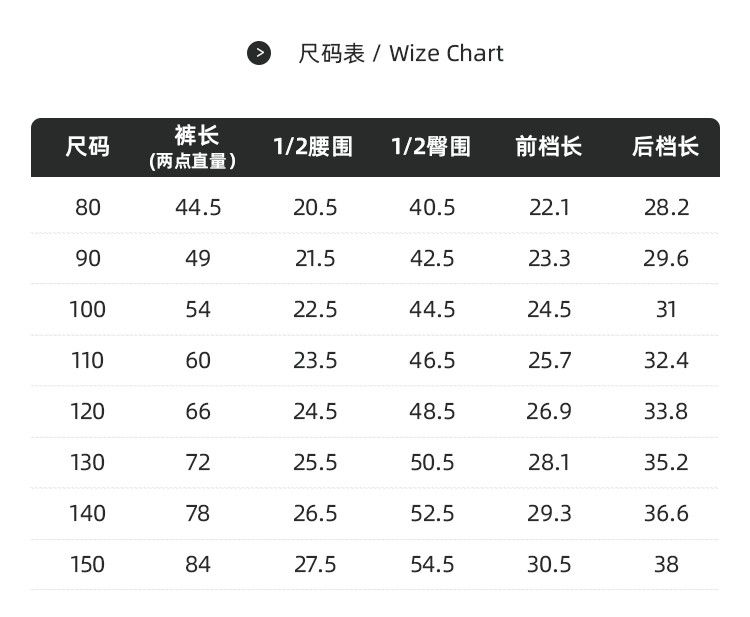Select the size 140 row label
This screenshot has width=750, height=617.
[88, 514]
